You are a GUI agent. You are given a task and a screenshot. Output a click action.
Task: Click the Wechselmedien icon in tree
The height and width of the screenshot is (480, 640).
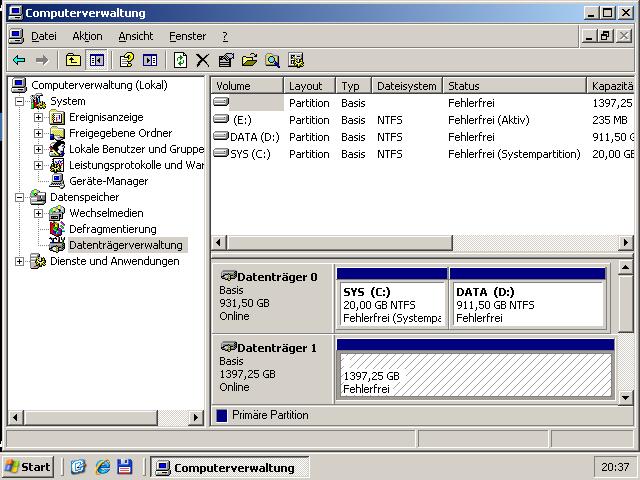pyautogui.click(x=57, y=213)
